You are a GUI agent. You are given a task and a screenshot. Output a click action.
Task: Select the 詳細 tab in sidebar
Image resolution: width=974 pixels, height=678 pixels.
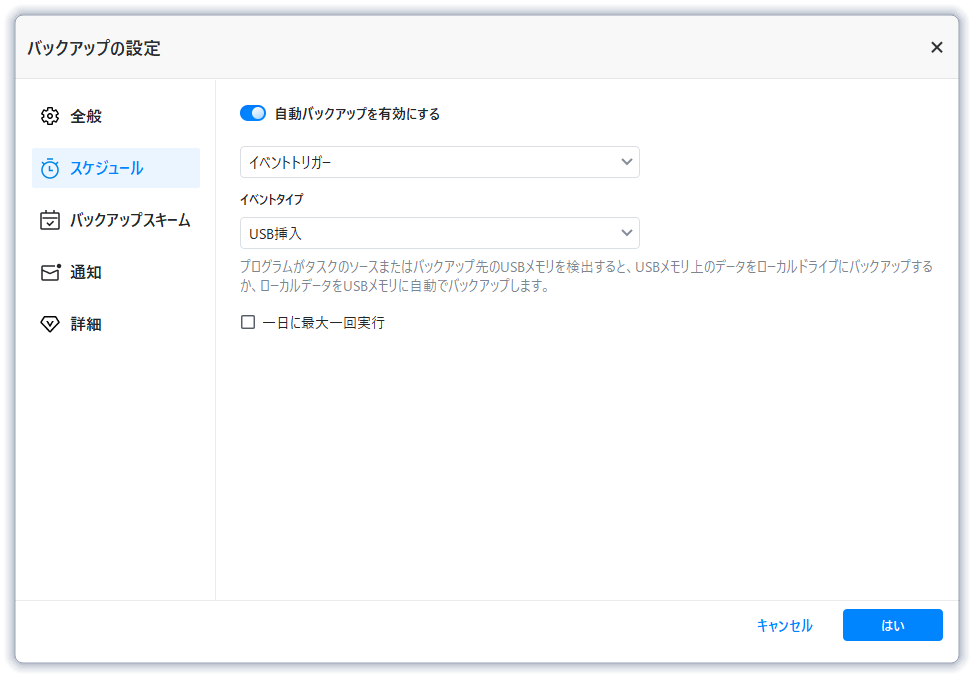86,324
